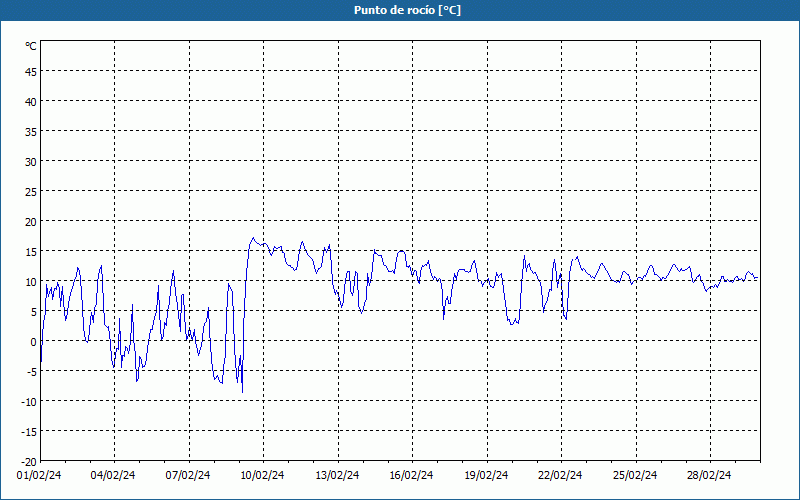The image size is (800, 500).
Task: Click the -5 value on the y-axis
Action: pos(32,372)
